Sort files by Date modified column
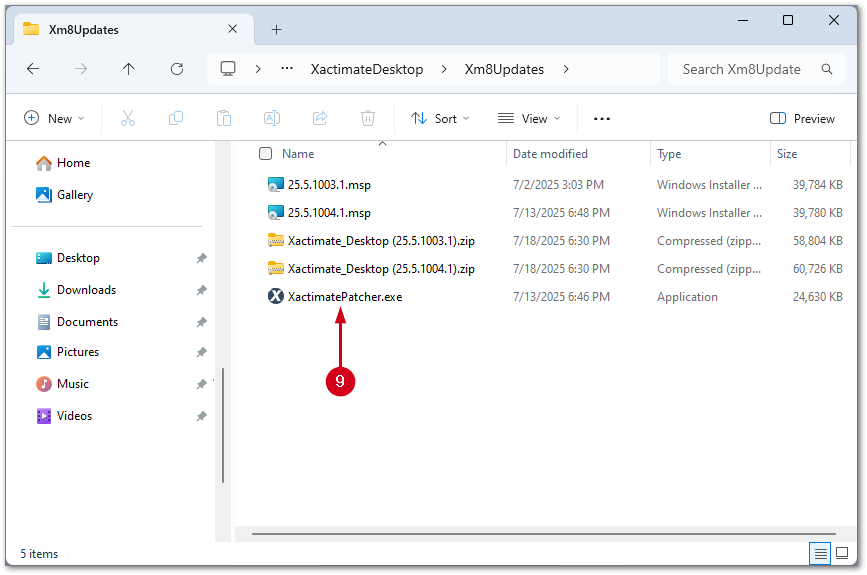The image size is (867, 575). (550, 154)
